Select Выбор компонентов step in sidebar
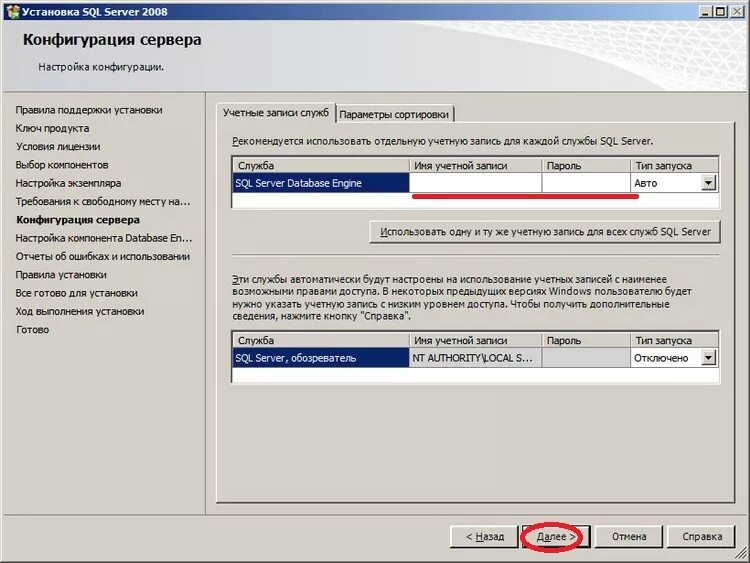This screenshot has width=750, height=563. coord(62,165)
